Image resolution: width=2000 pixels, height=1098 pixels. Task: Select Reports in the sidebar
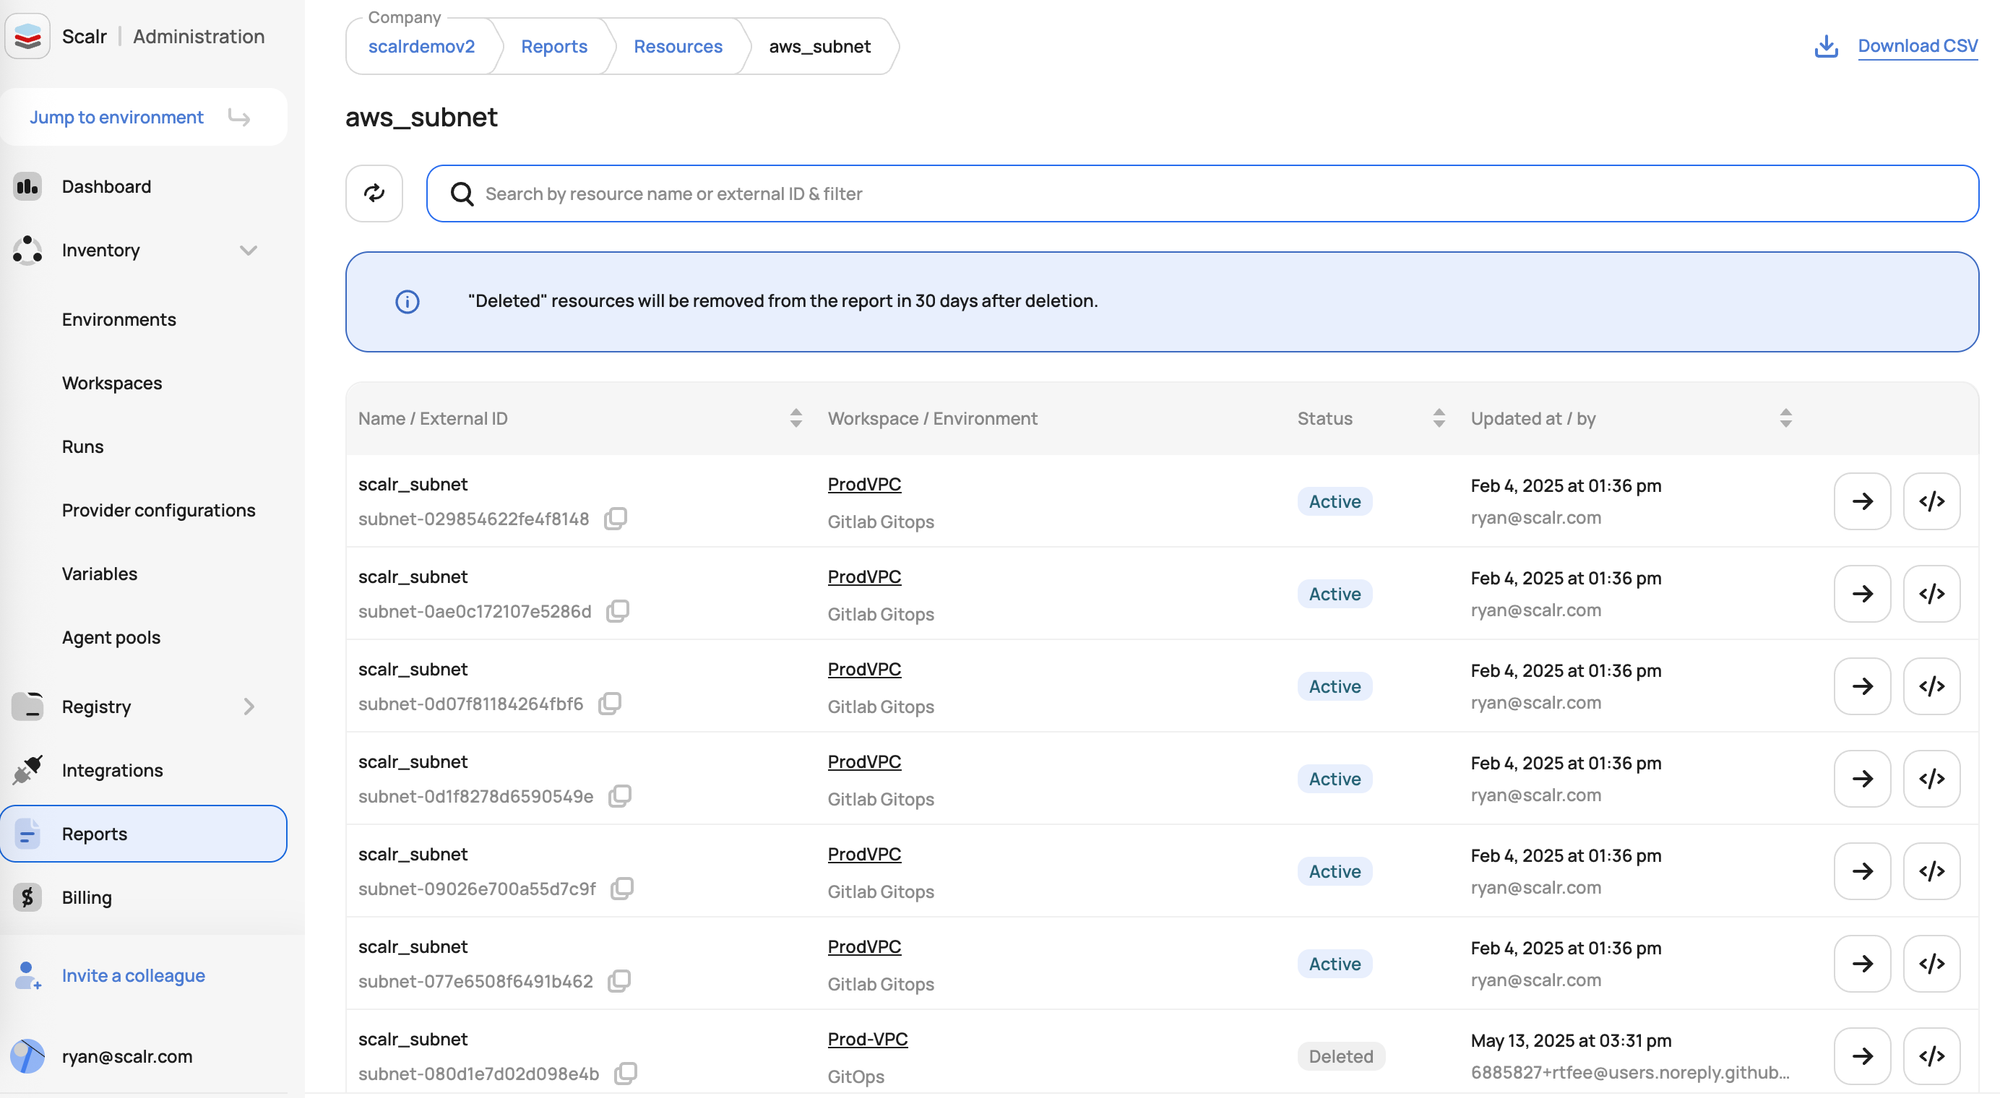click(144, 834)
